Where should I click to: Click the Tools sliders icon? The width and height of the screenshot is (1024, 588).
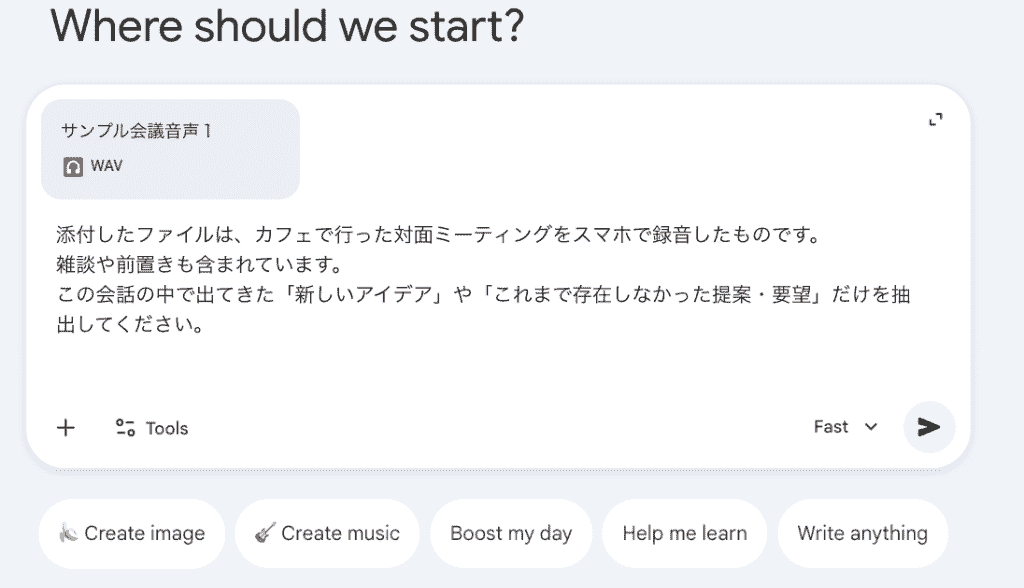[x=125, y=428]
